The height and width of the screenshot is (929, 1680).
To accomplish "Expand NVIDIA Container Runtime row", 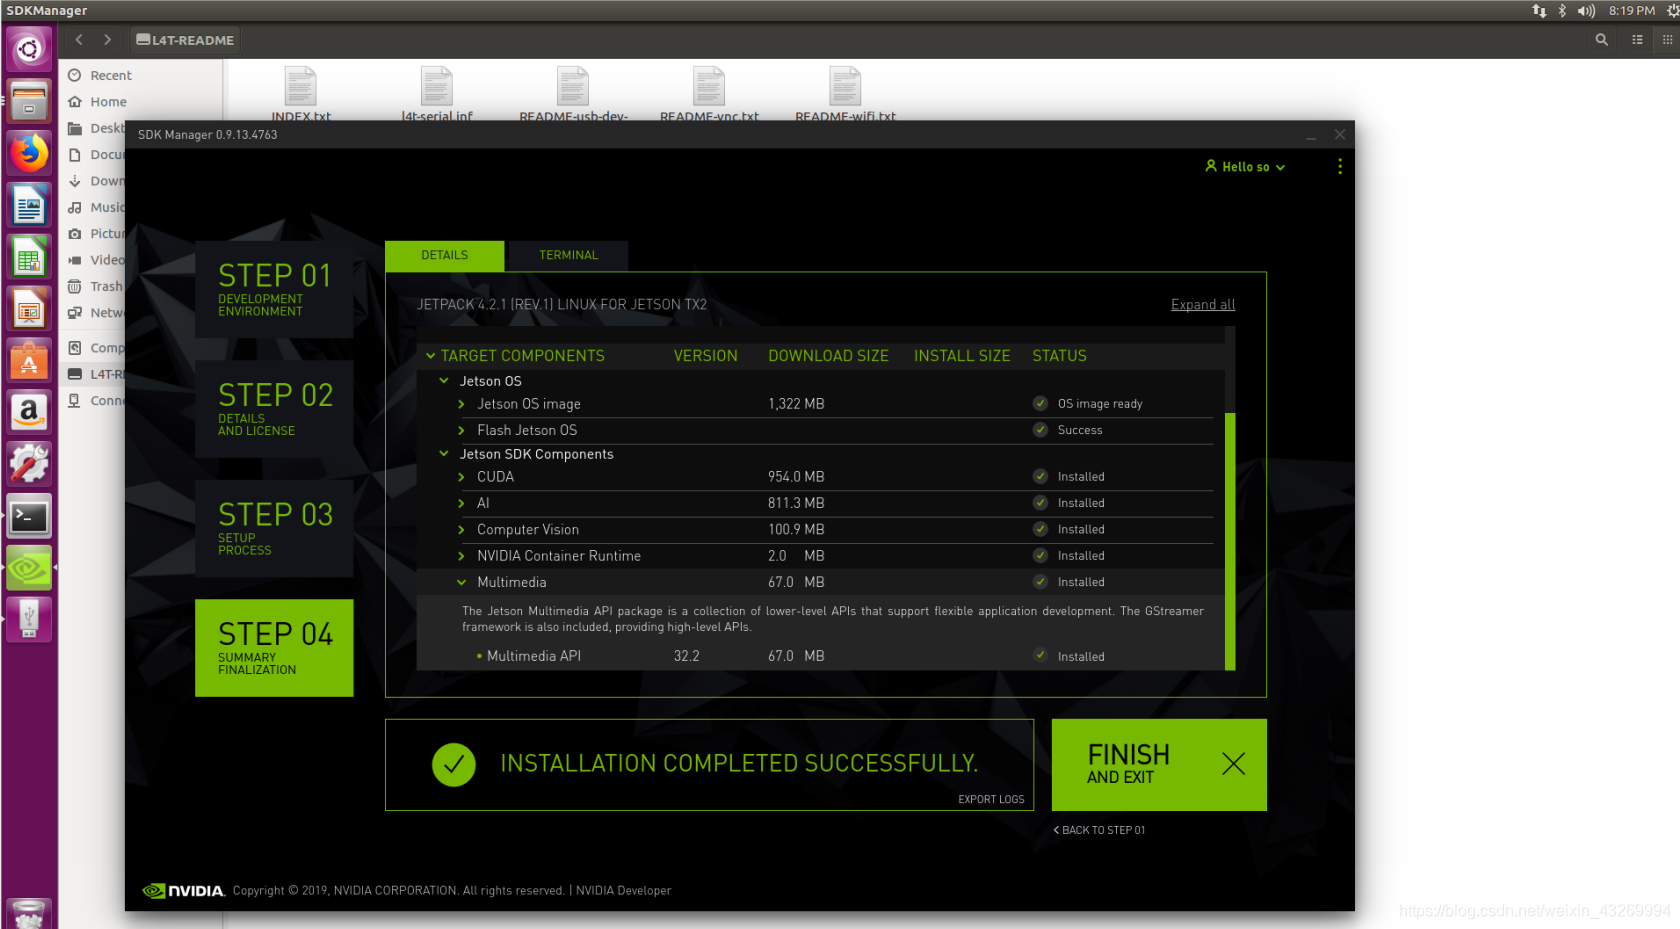I will pos(461,556).
